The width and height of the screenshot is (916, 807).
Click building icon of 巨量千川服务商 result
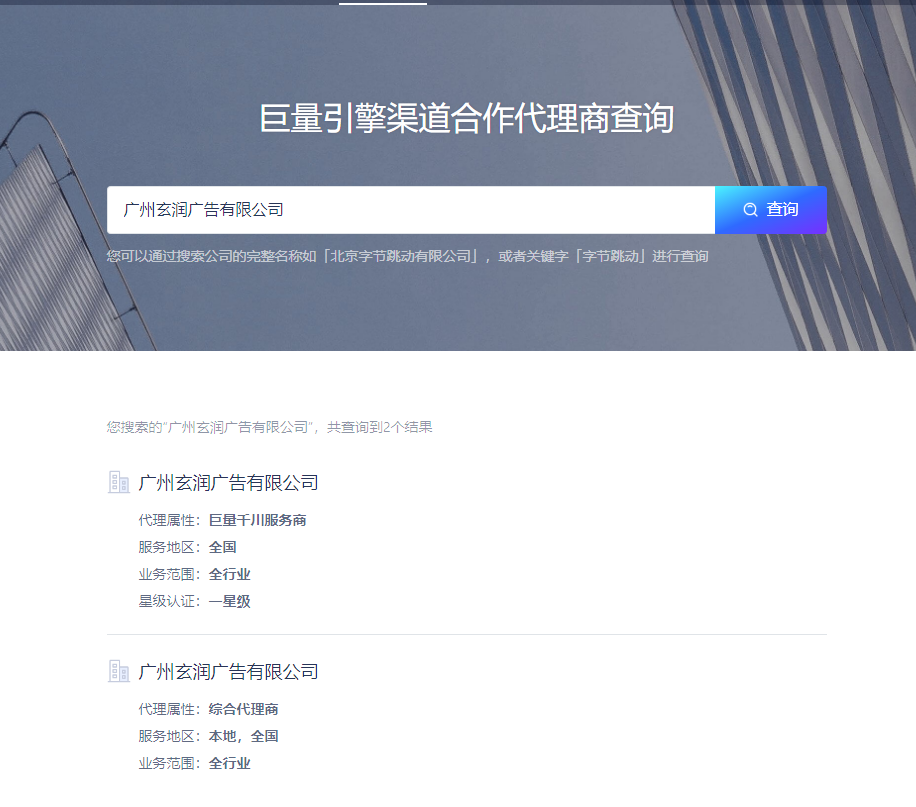(119, 483)
